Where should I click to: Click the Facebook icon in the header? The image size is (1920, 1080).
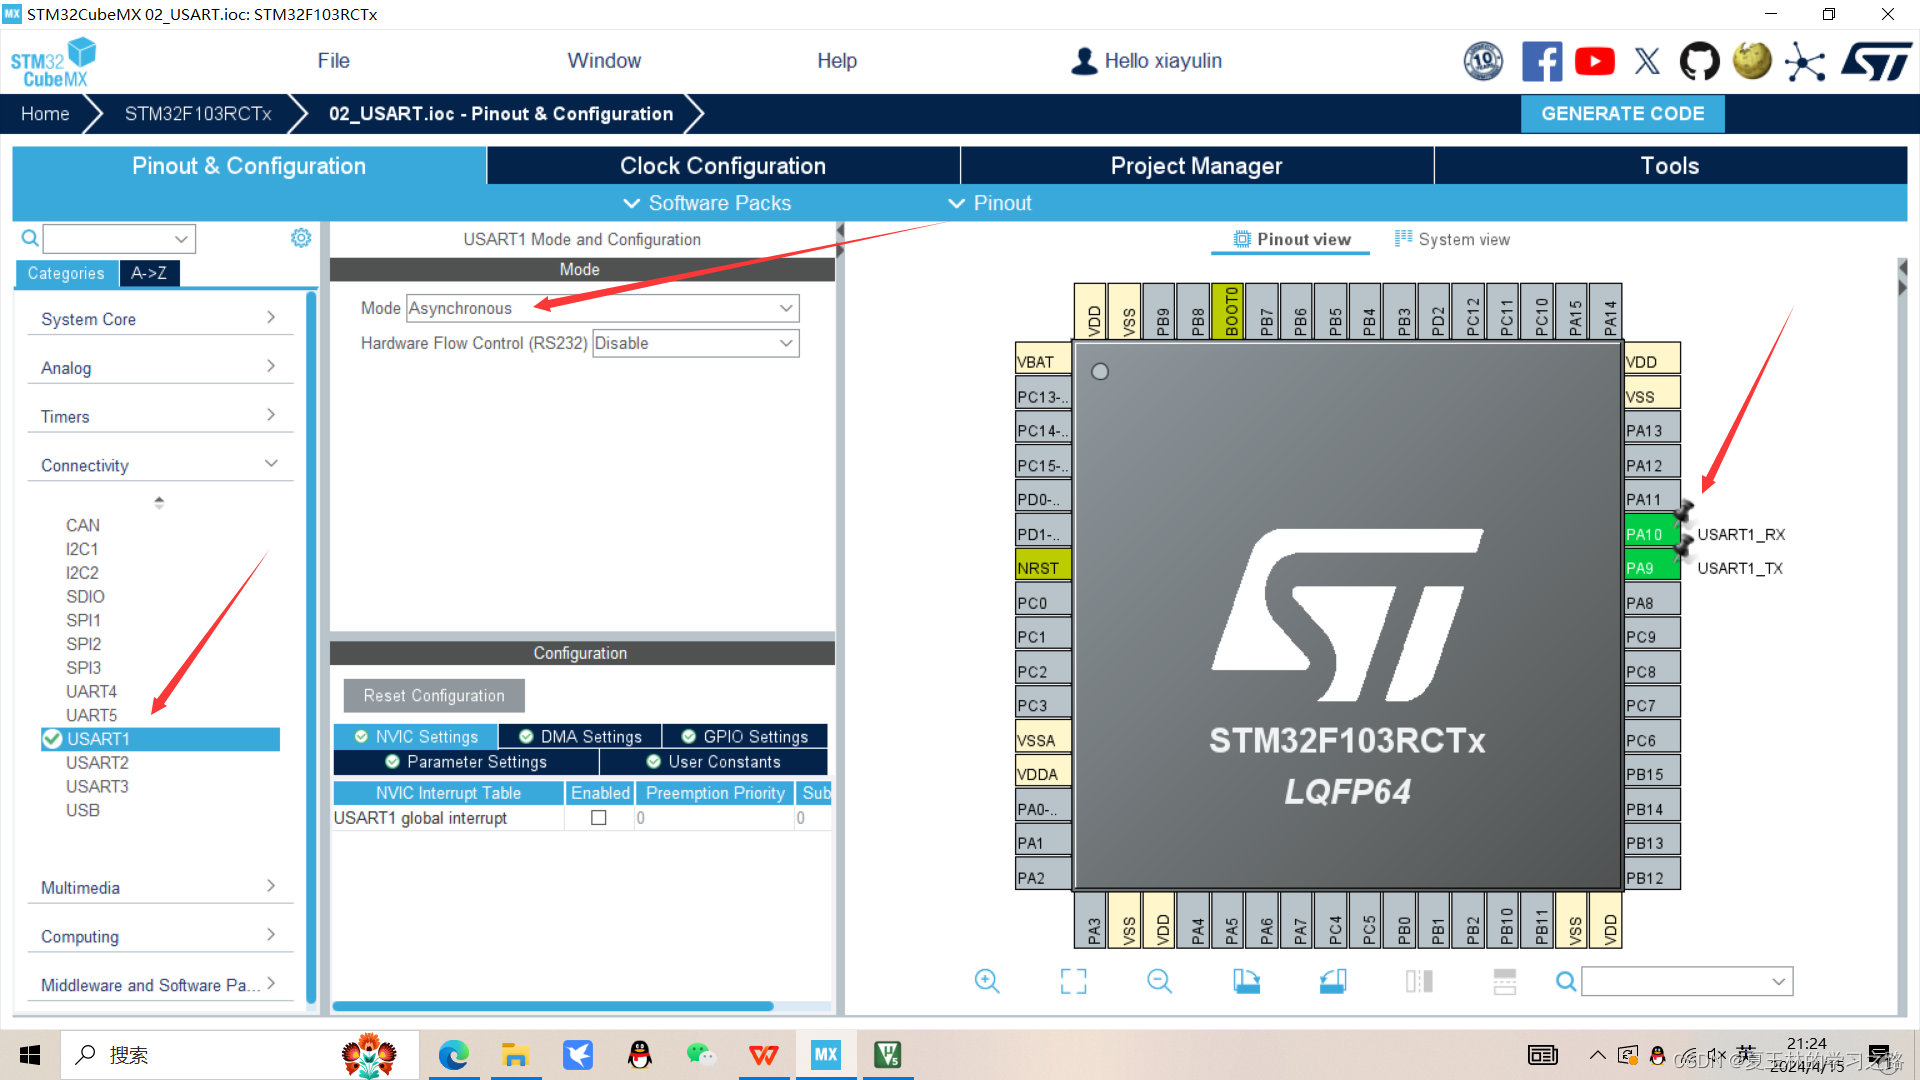pyautogui.click(x=1541, y=61)
